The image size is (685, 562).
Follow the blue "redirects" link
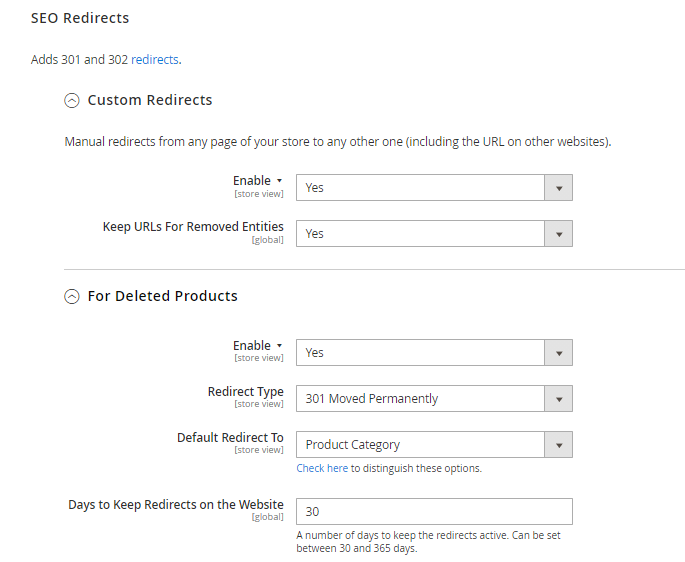click(155, 59)
